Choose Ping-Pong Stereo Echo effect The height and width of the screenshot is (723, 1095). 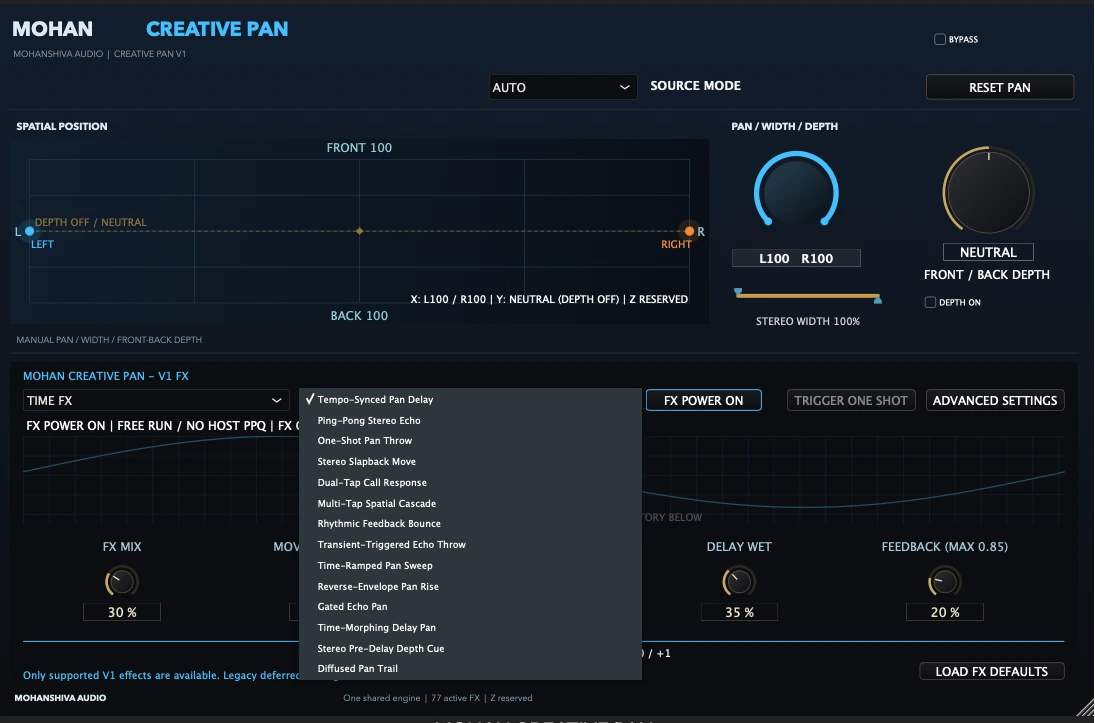pyautogui.click(x=470, y=421)
